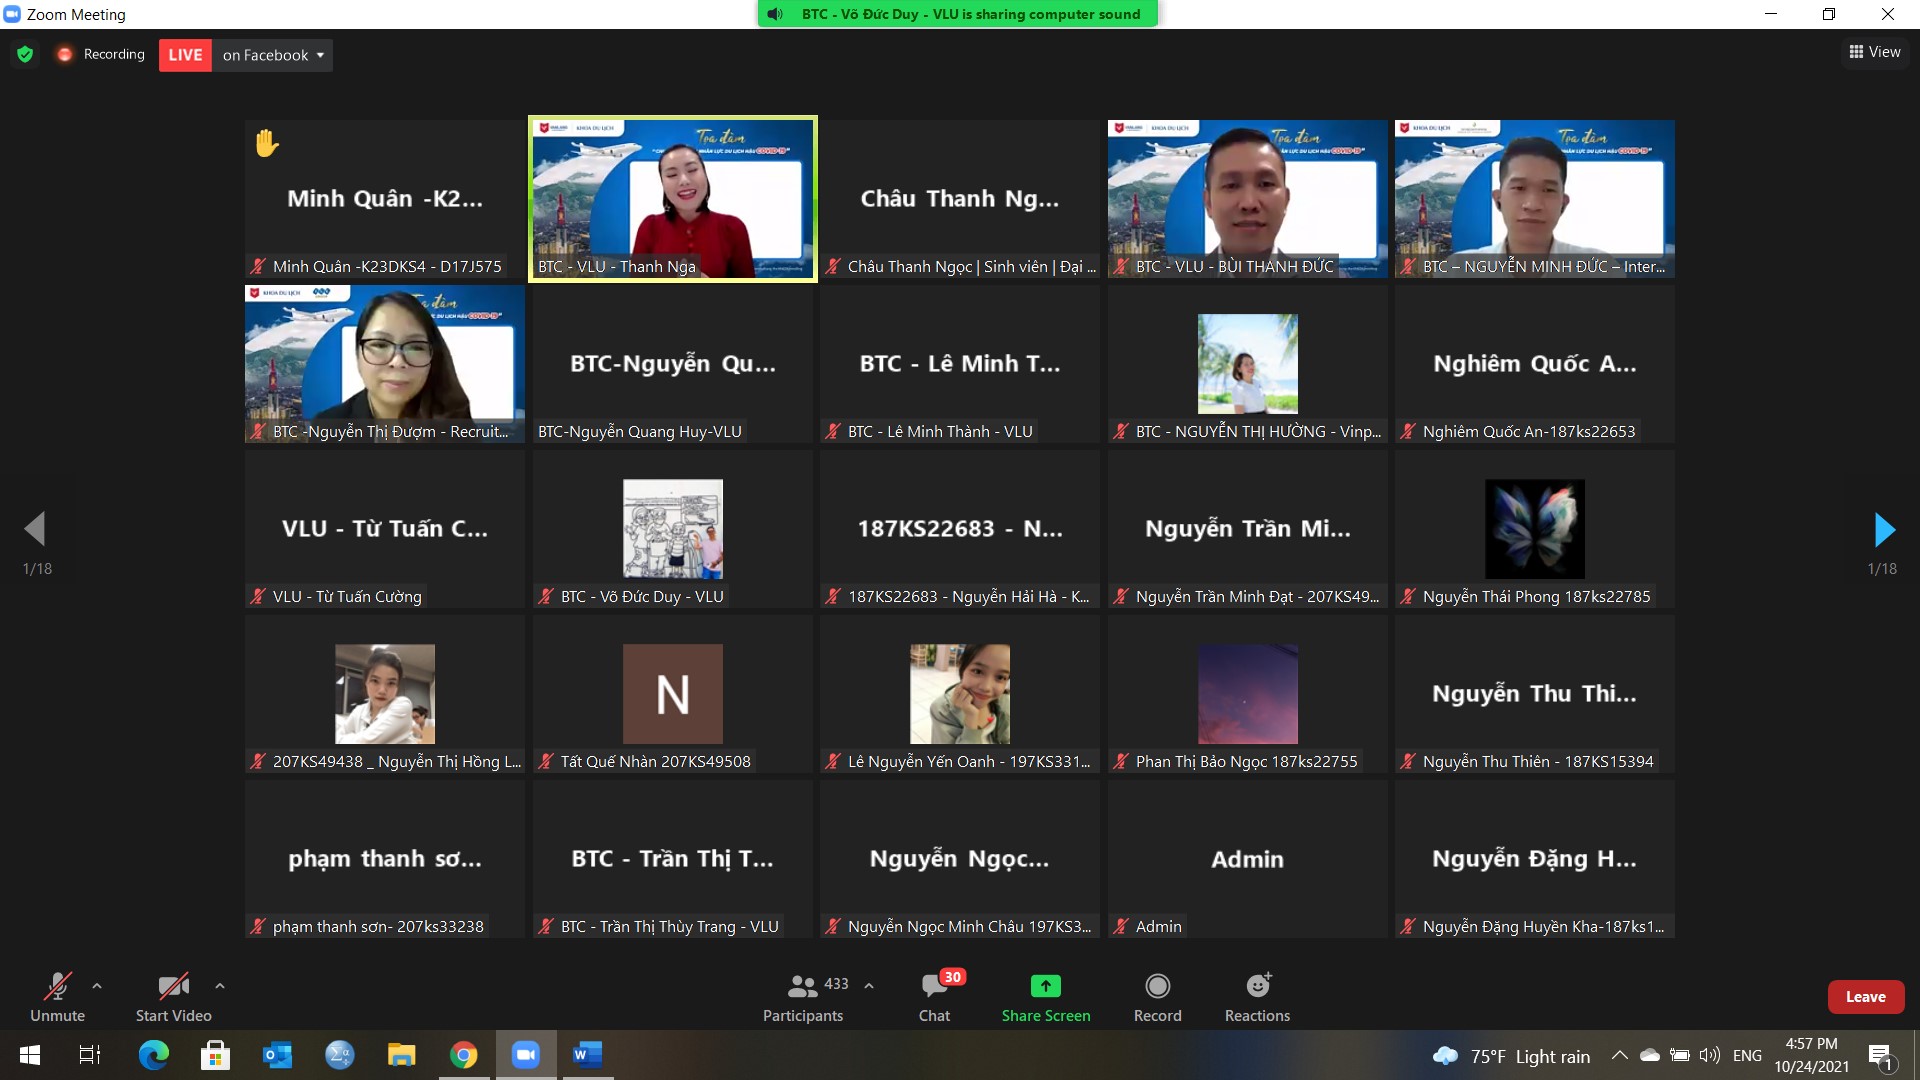This screenshot has height=1080, width=1920.
Task: Click ENG language indicator
Action: tap(1747, 1055)
